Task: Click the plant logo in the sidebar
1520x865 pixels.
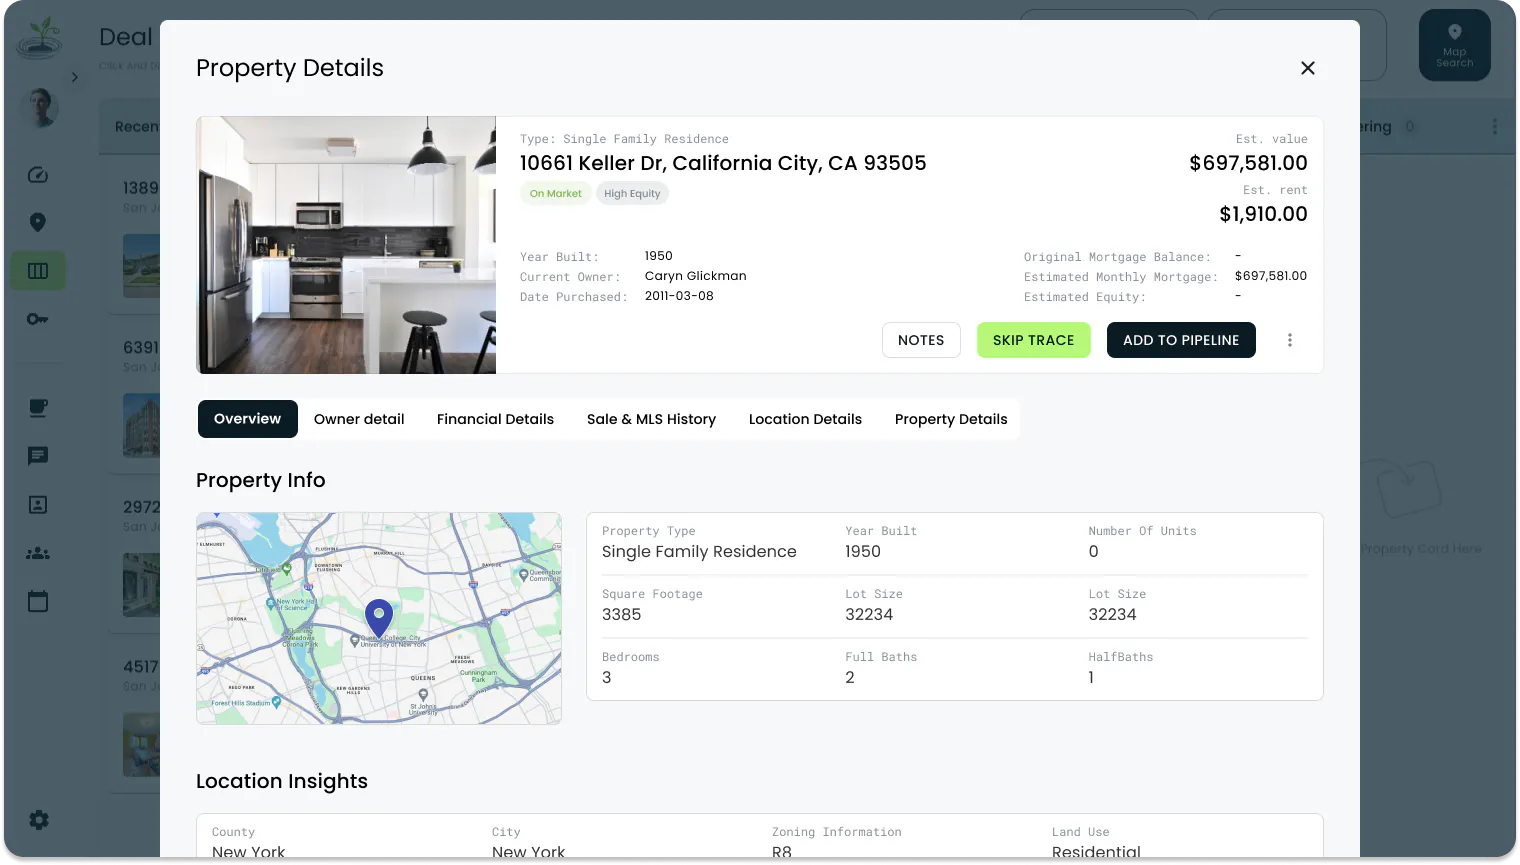Action: click(40, 37)
